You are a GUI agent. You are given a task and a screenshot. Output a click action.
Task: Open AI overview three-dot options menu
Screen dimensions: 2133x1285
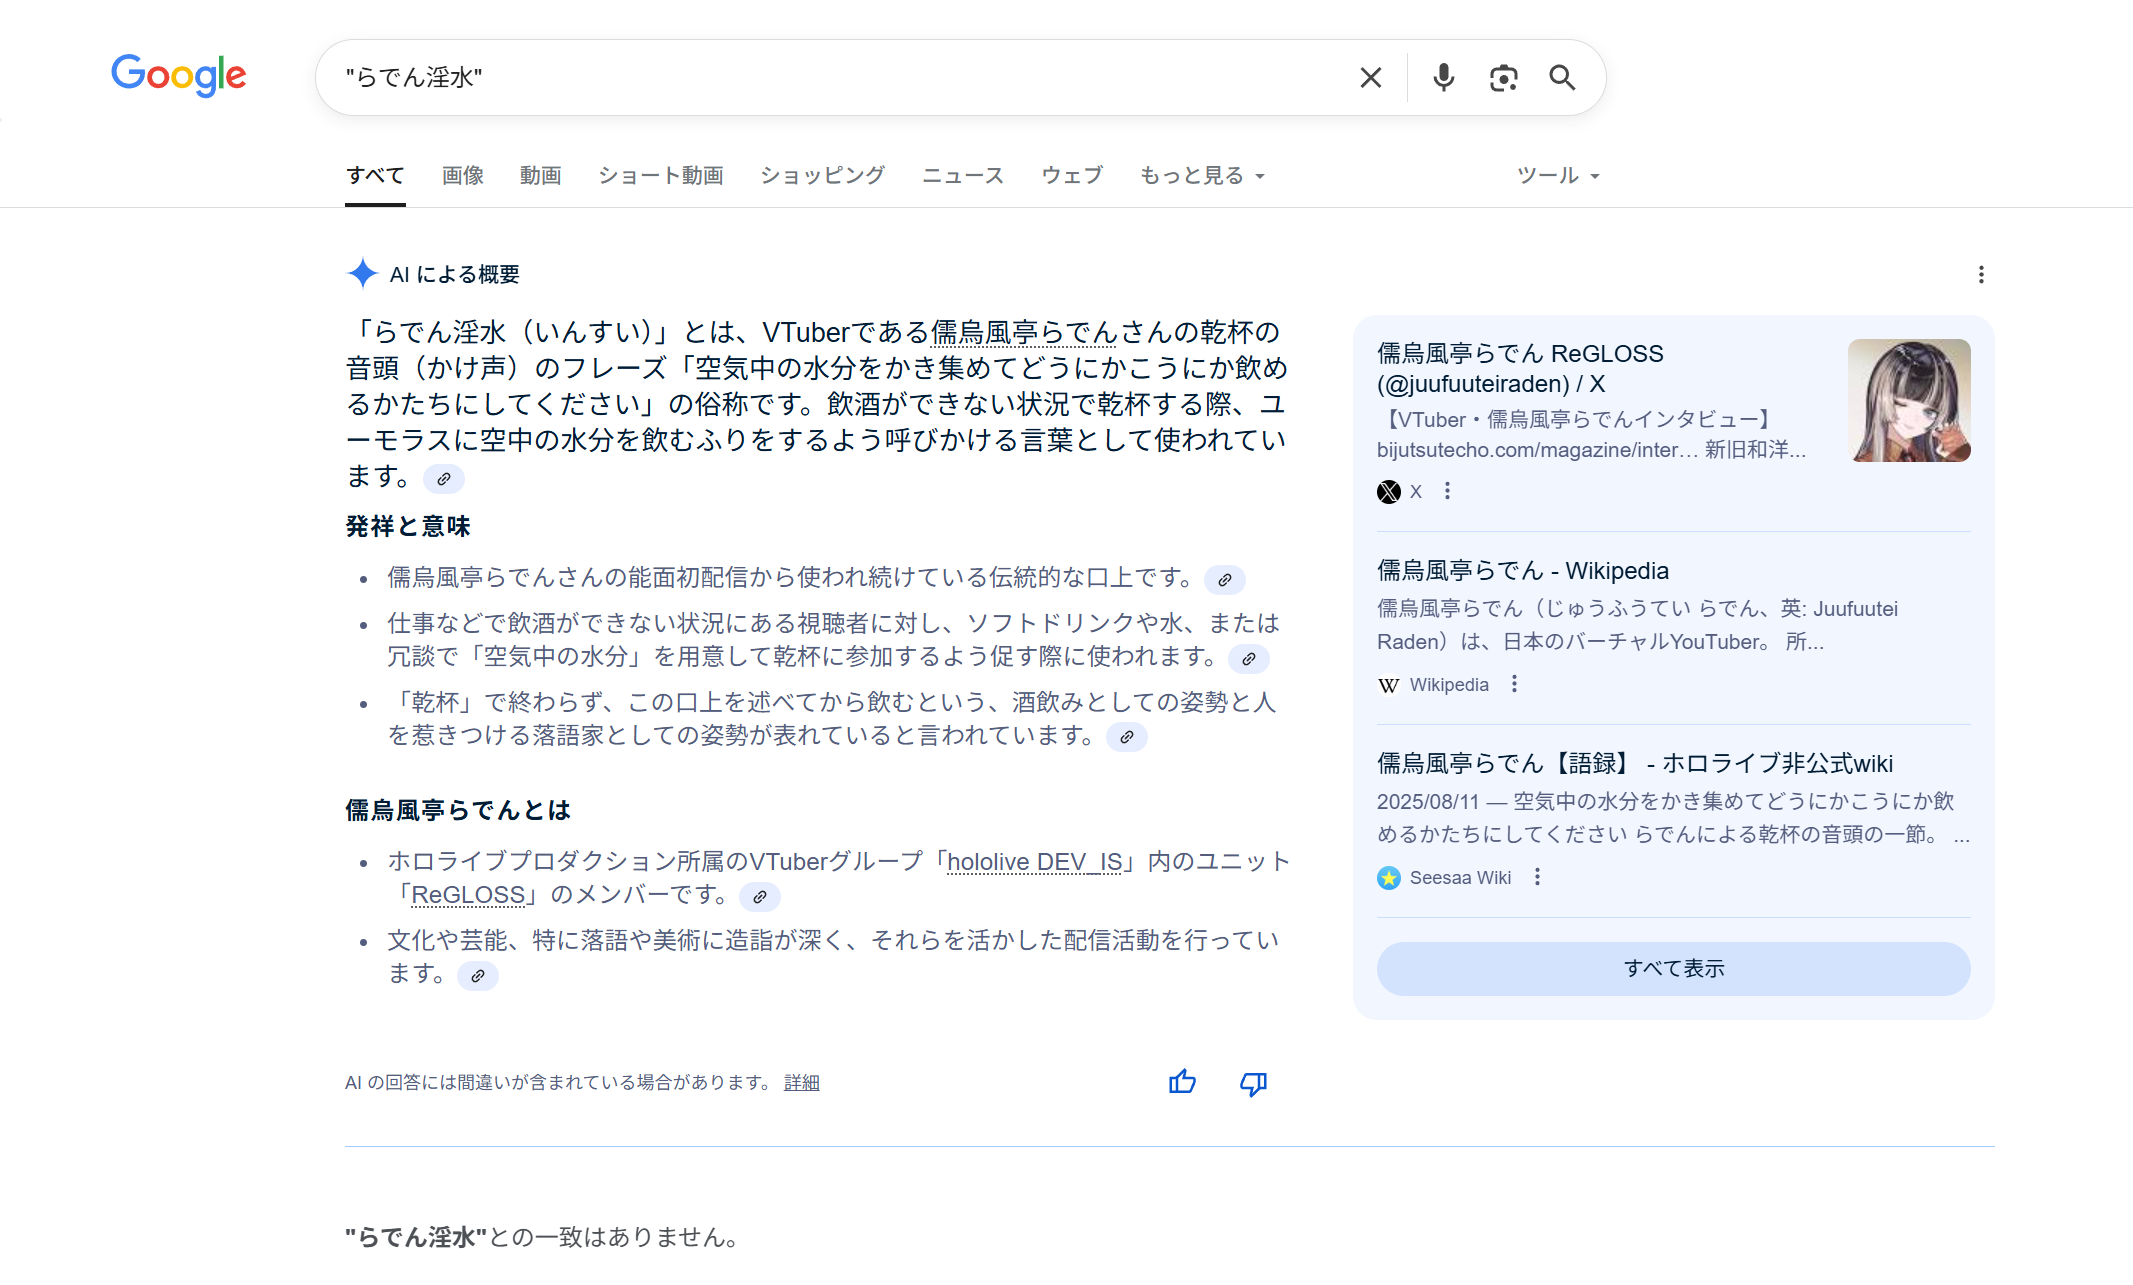pos(1981,275)
